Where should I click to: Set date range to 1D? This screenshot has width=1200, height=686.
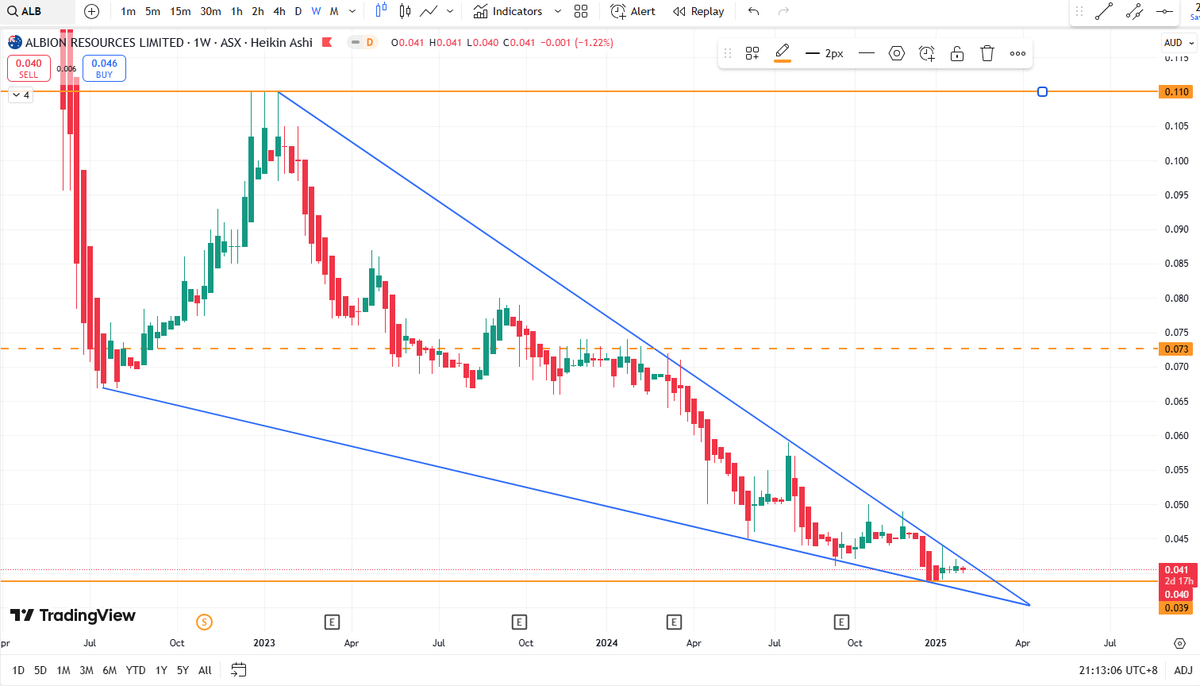pyautogui.click(x=18, y=670)
